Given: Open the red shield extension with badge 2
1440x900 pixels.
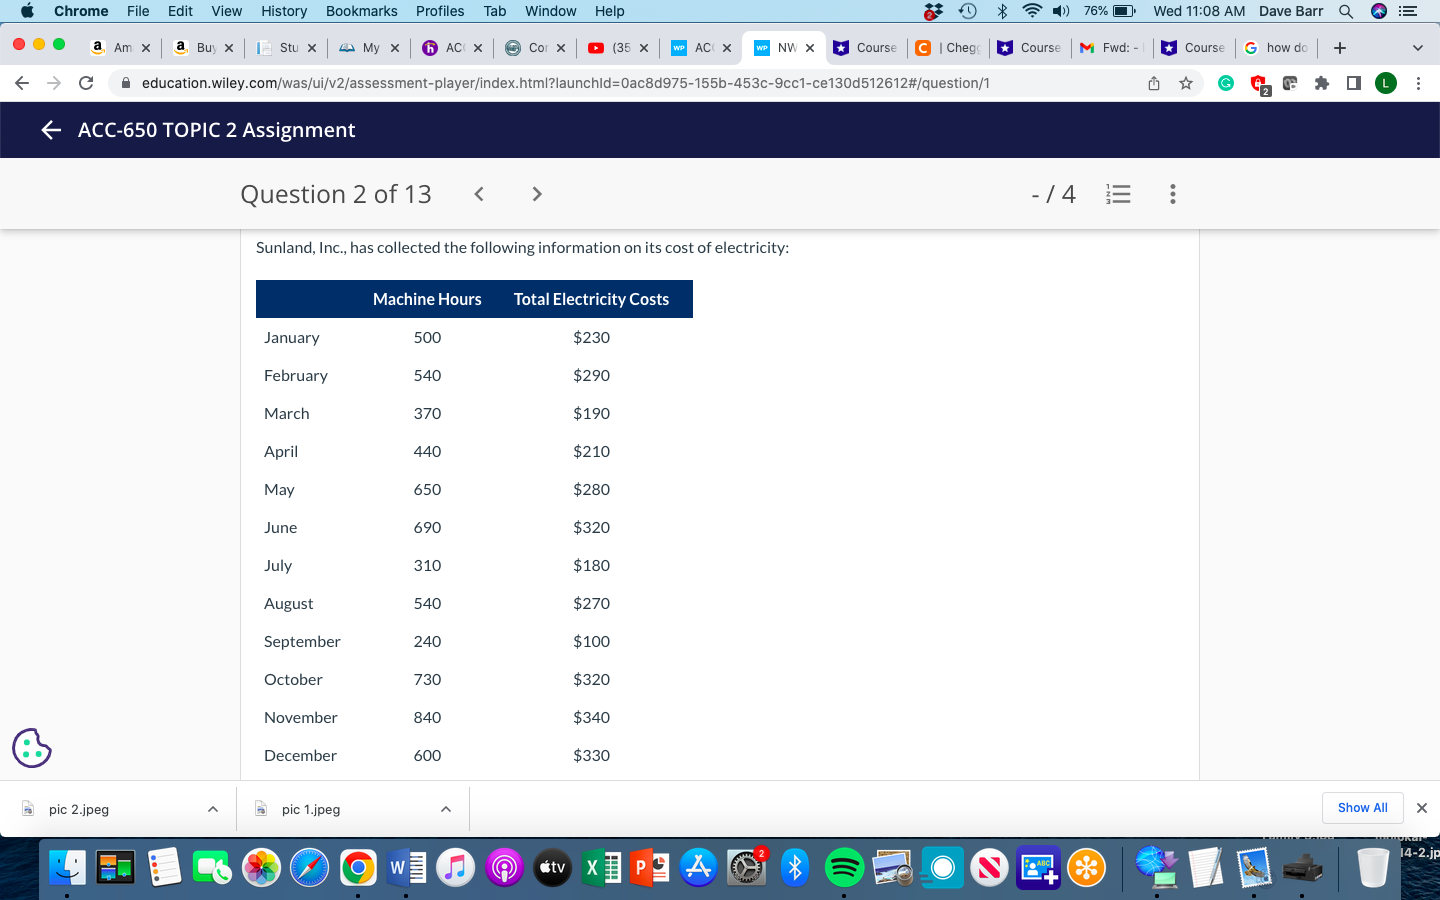Looking at the screenshot, I should [x=1259, y=84].
